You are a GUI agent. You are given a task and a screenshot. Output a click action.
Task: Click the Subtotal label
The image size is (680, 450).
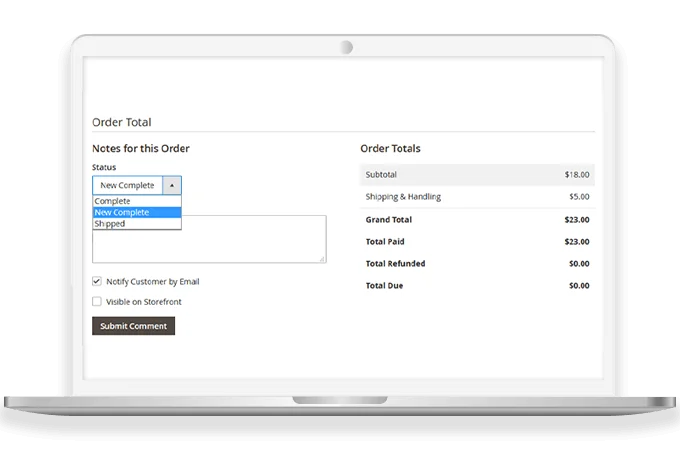coord(381,175)
